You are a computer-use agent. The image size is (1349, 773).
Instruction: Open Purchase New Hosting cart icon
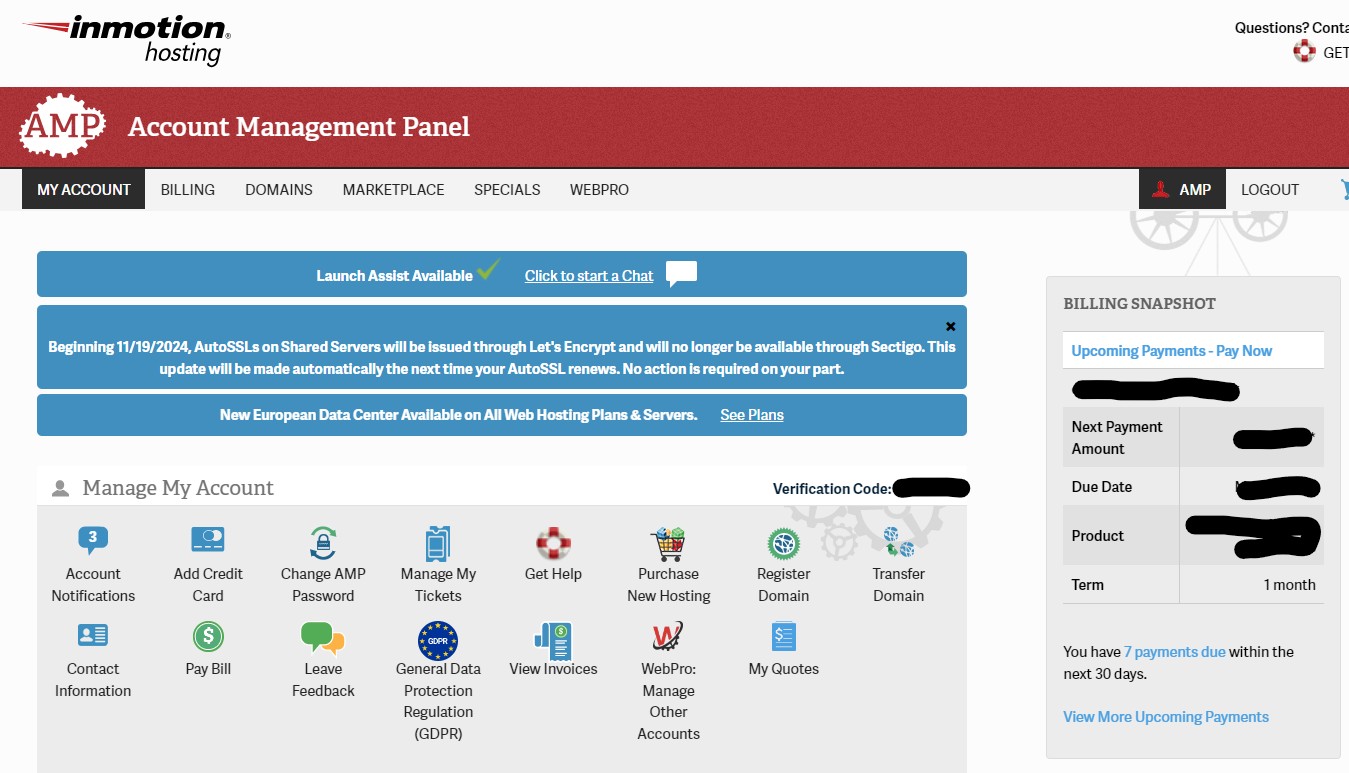pos(668,544)
